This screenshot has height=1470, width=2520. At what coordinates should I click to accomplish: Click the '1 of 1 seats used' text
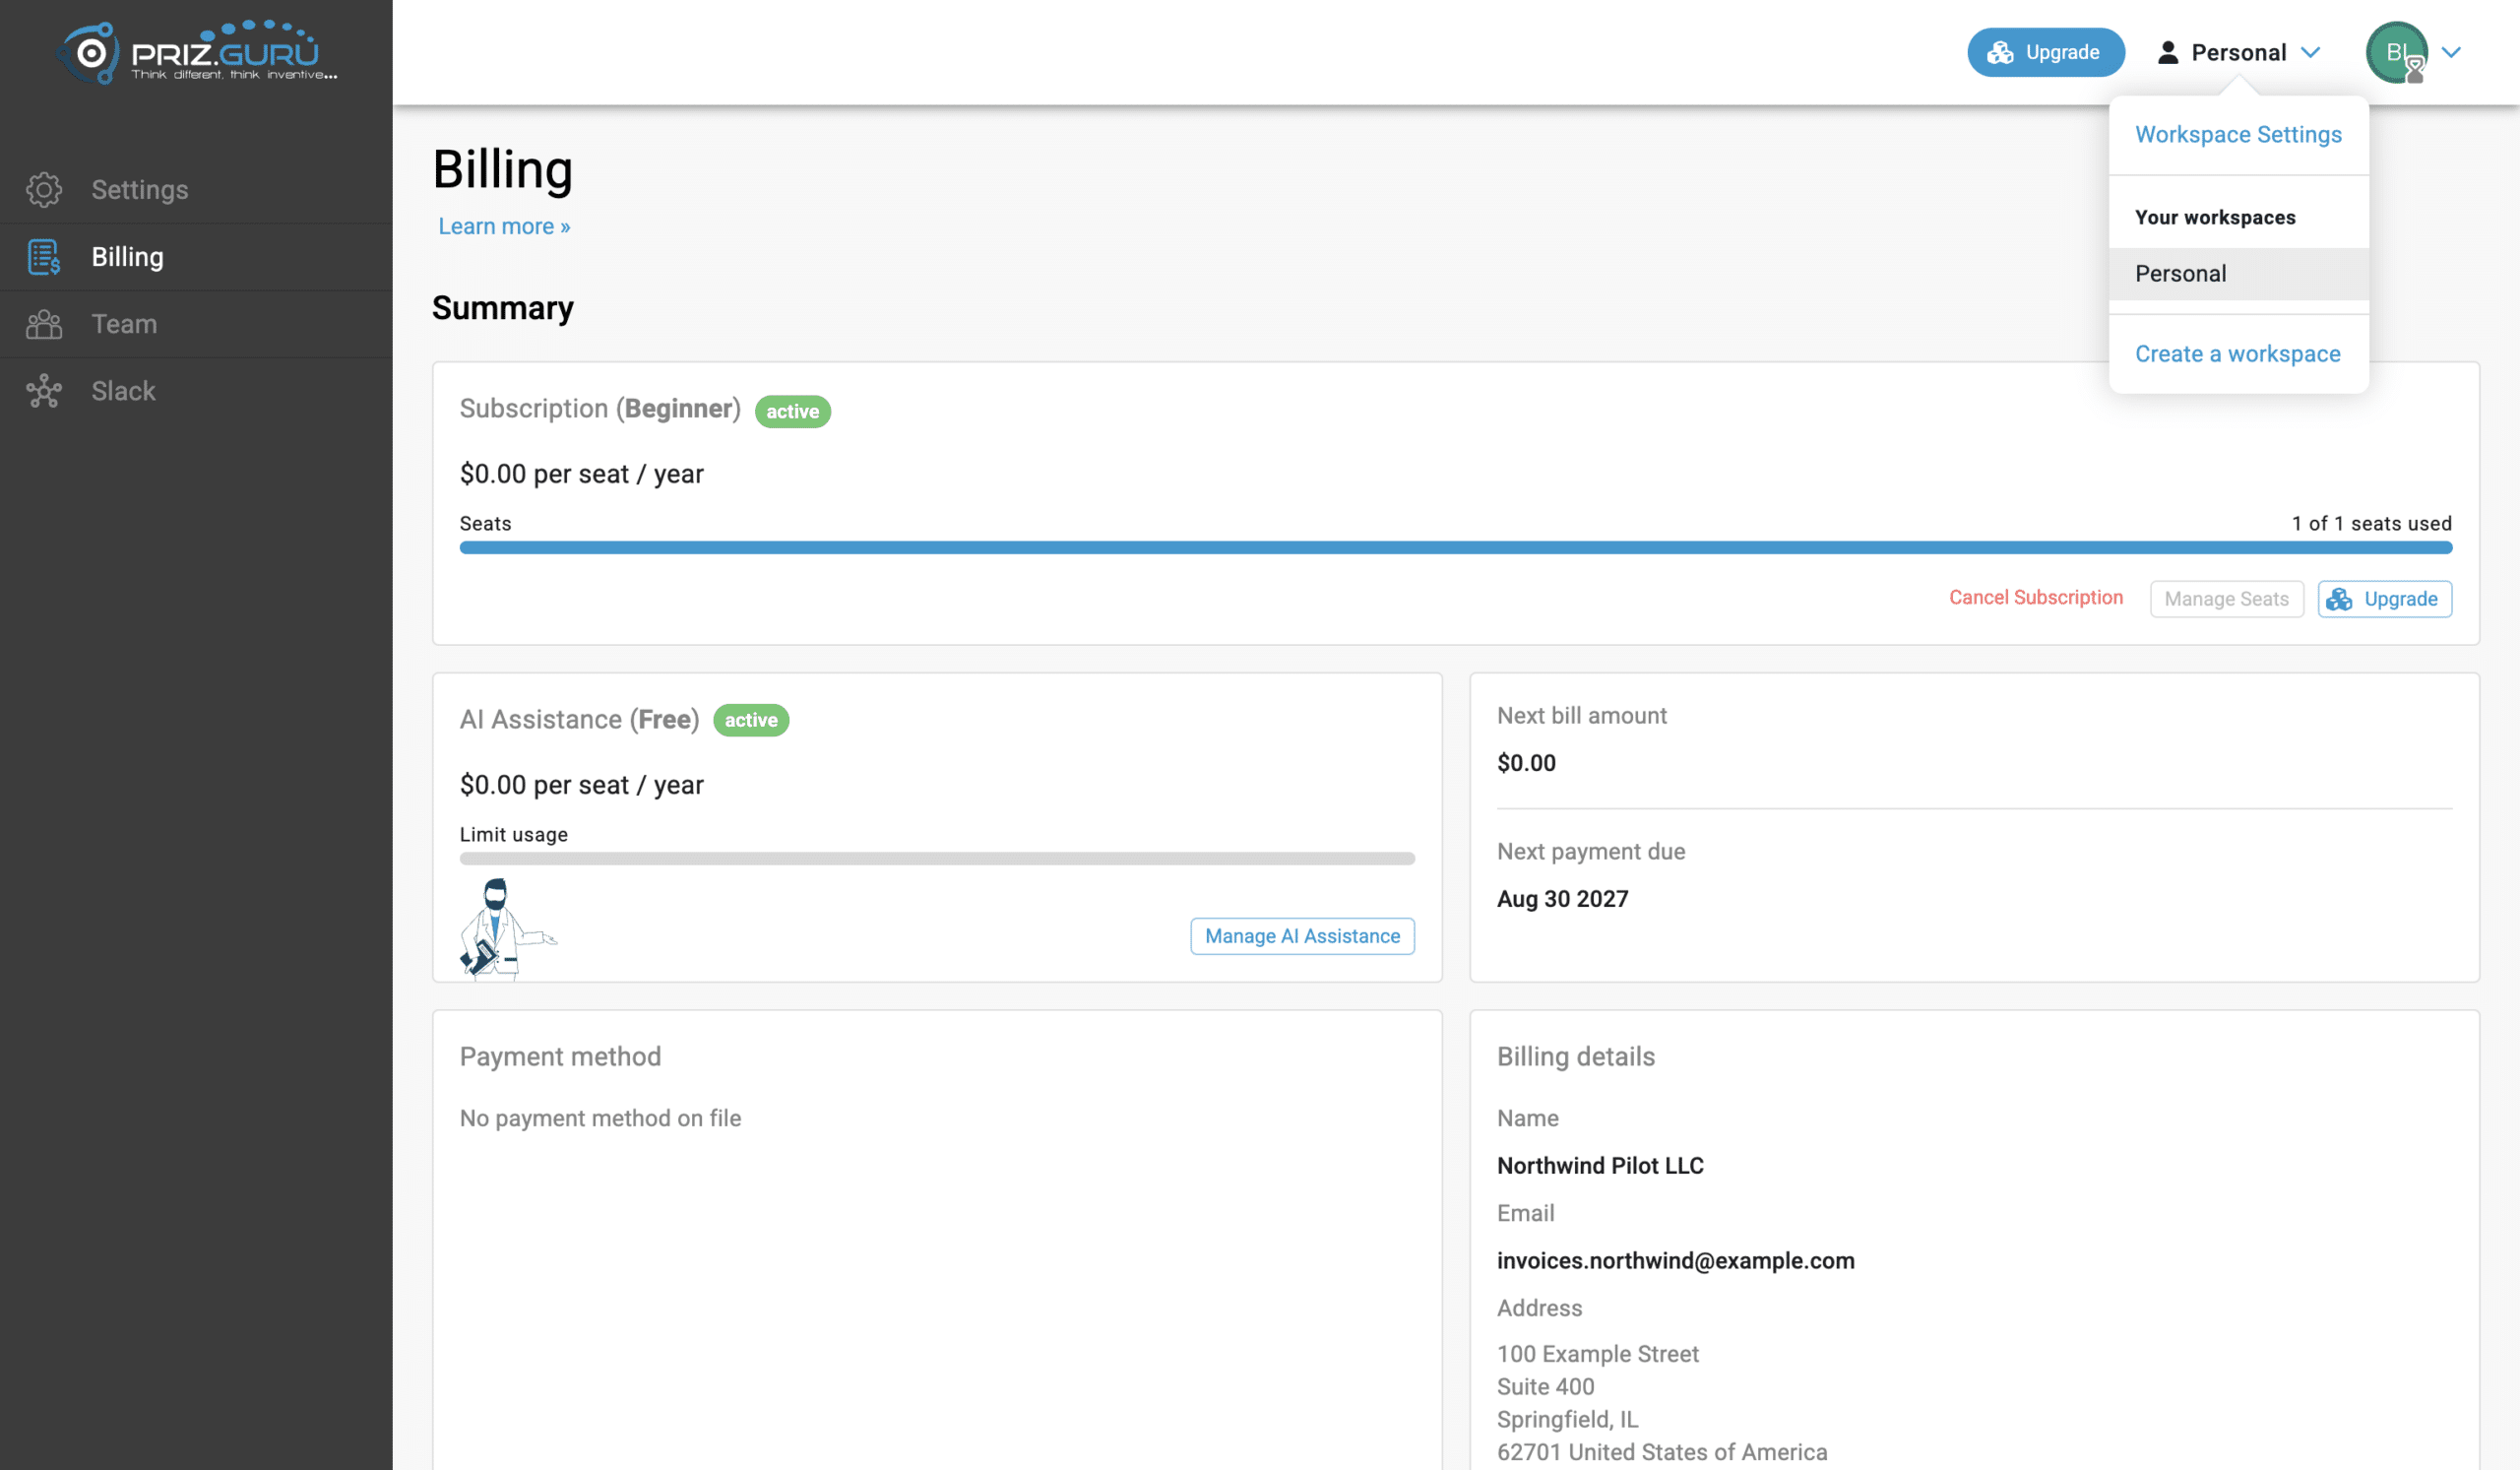(2371, 523)
